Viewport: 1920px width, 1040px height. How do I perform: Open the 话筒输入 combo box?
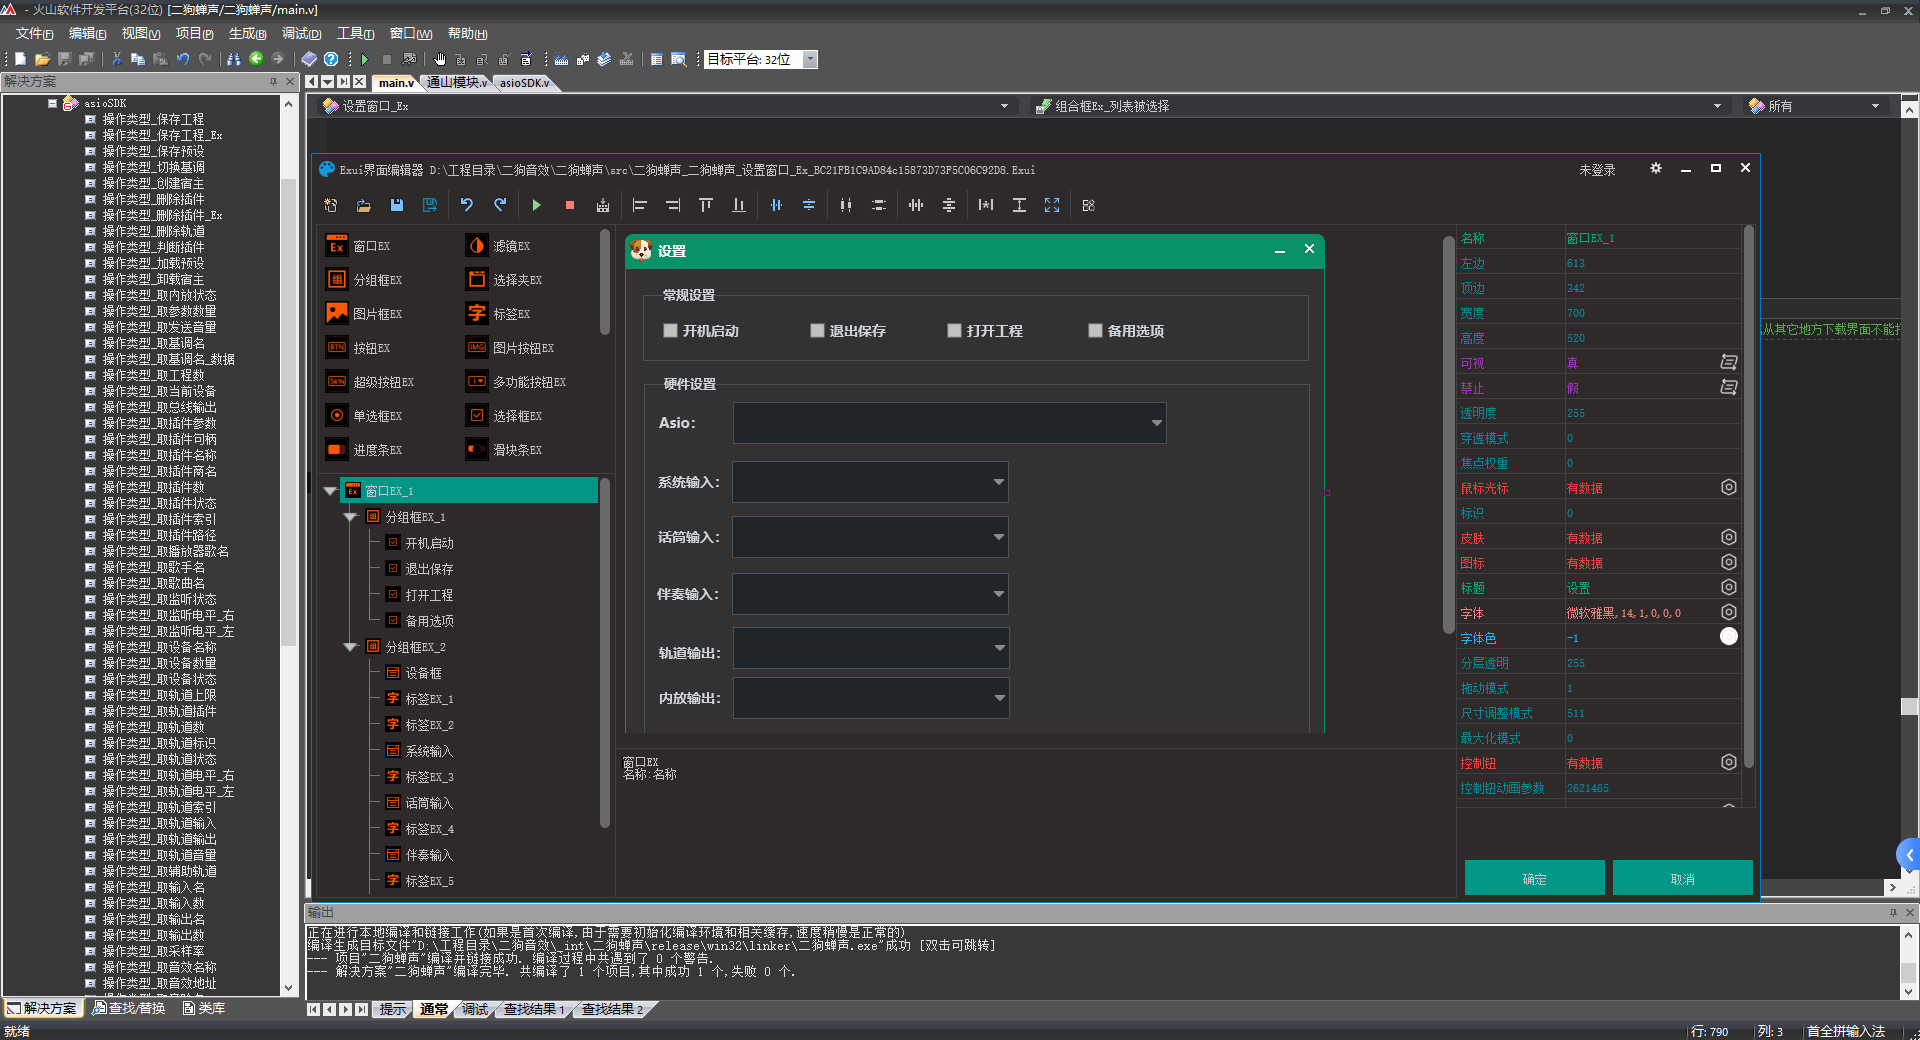870,537
